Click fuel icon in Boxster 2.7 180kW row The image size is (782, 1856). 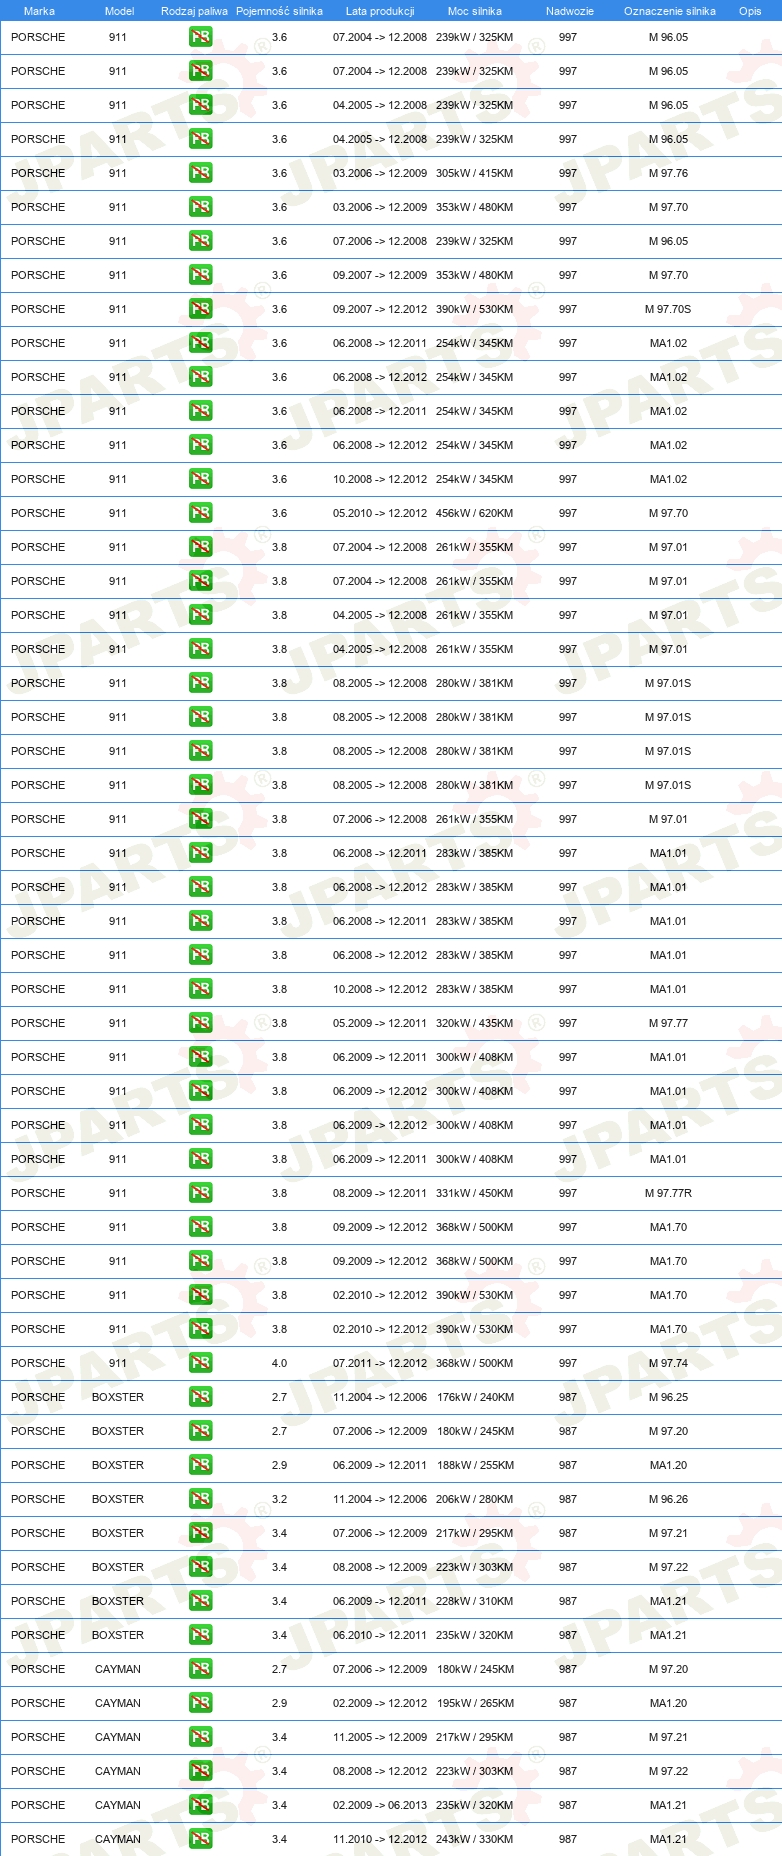(200, 1431)
